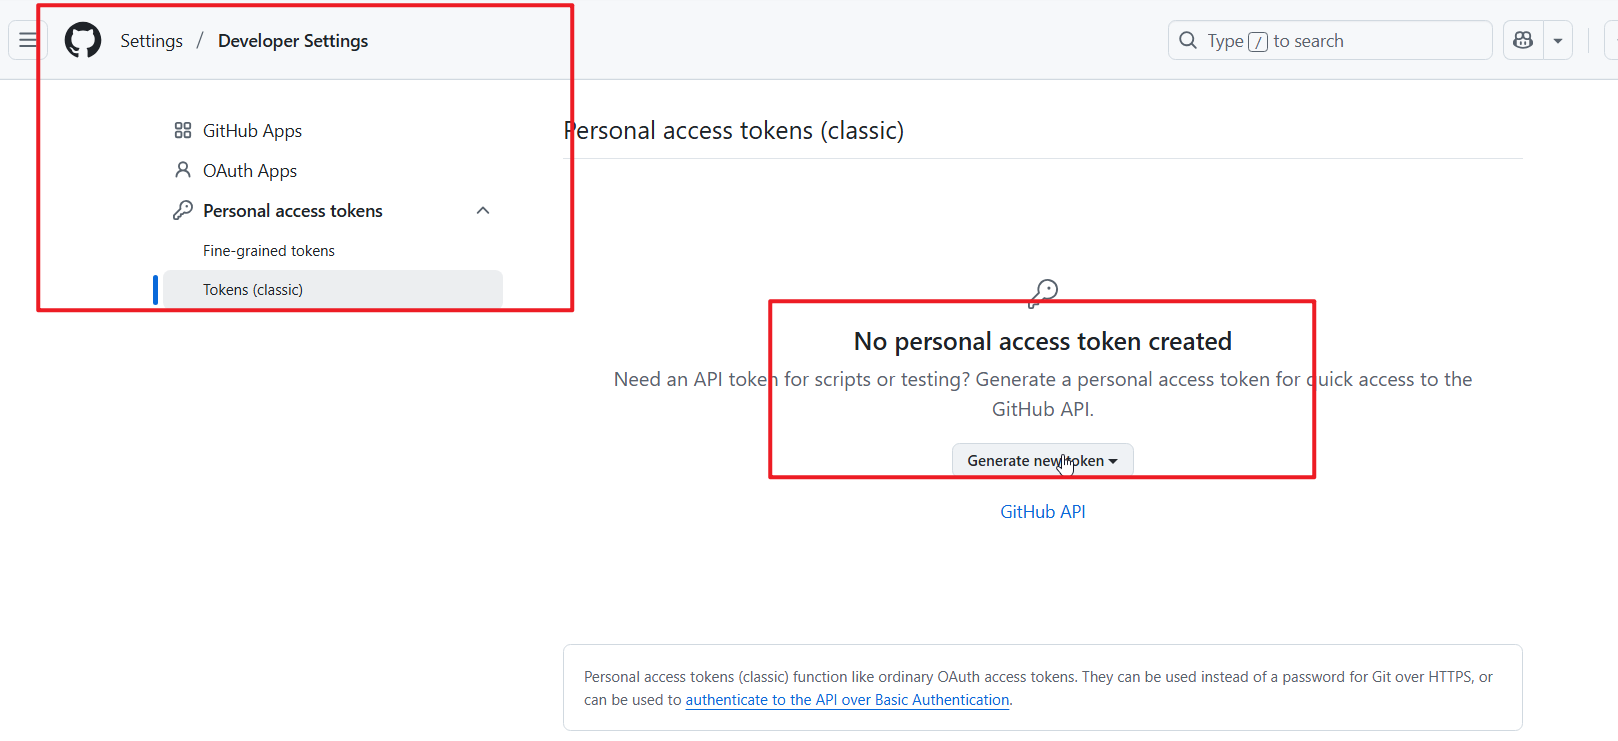Click the large key icon above the heading
This screenshot has height=741, width=1618.
1043,292
